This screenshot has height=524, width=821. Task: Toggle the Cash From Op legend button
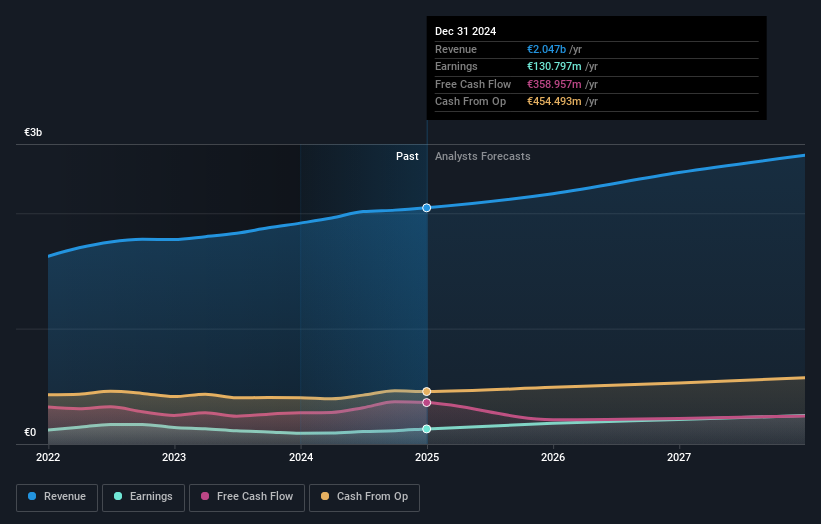pyautogui.click(x=364, y=497)
